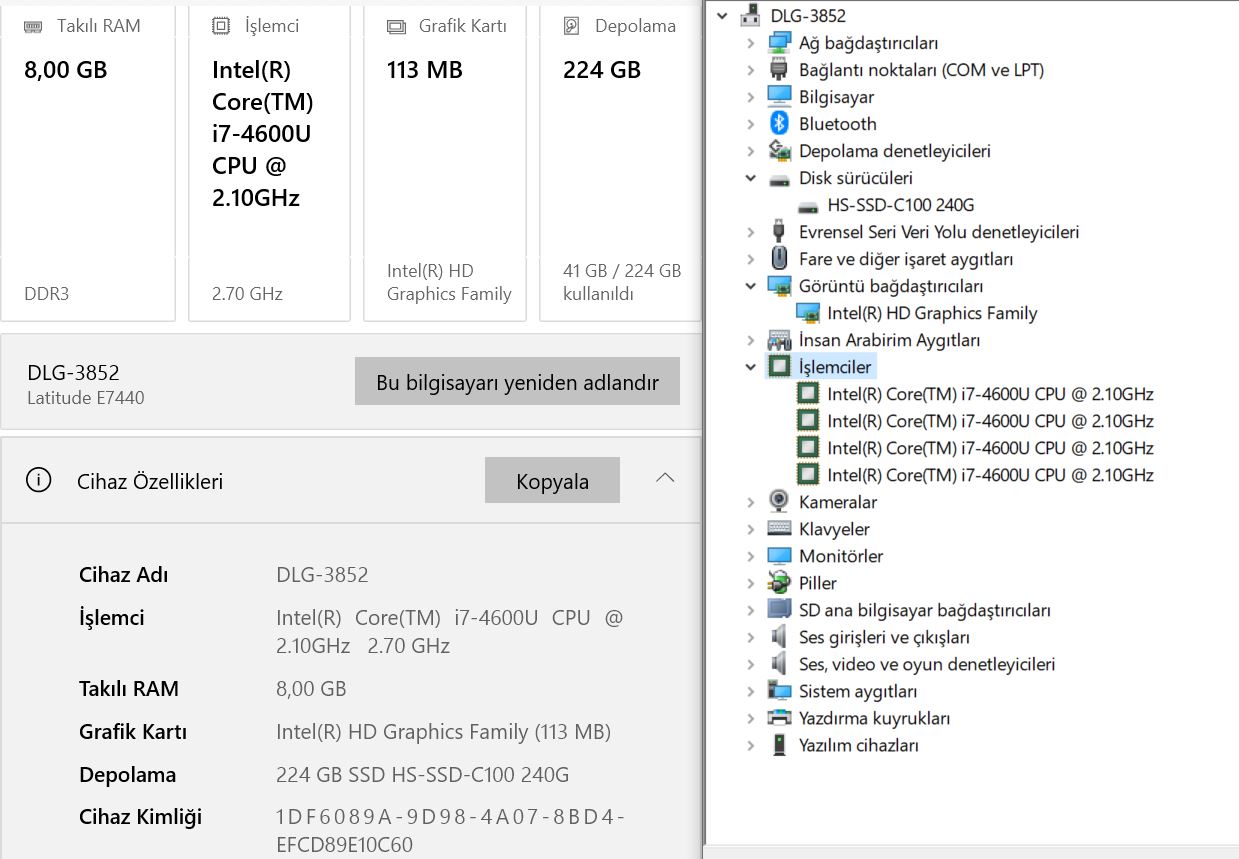
Task: Click the Kopyala button
Action: click(x=552, y=481)
